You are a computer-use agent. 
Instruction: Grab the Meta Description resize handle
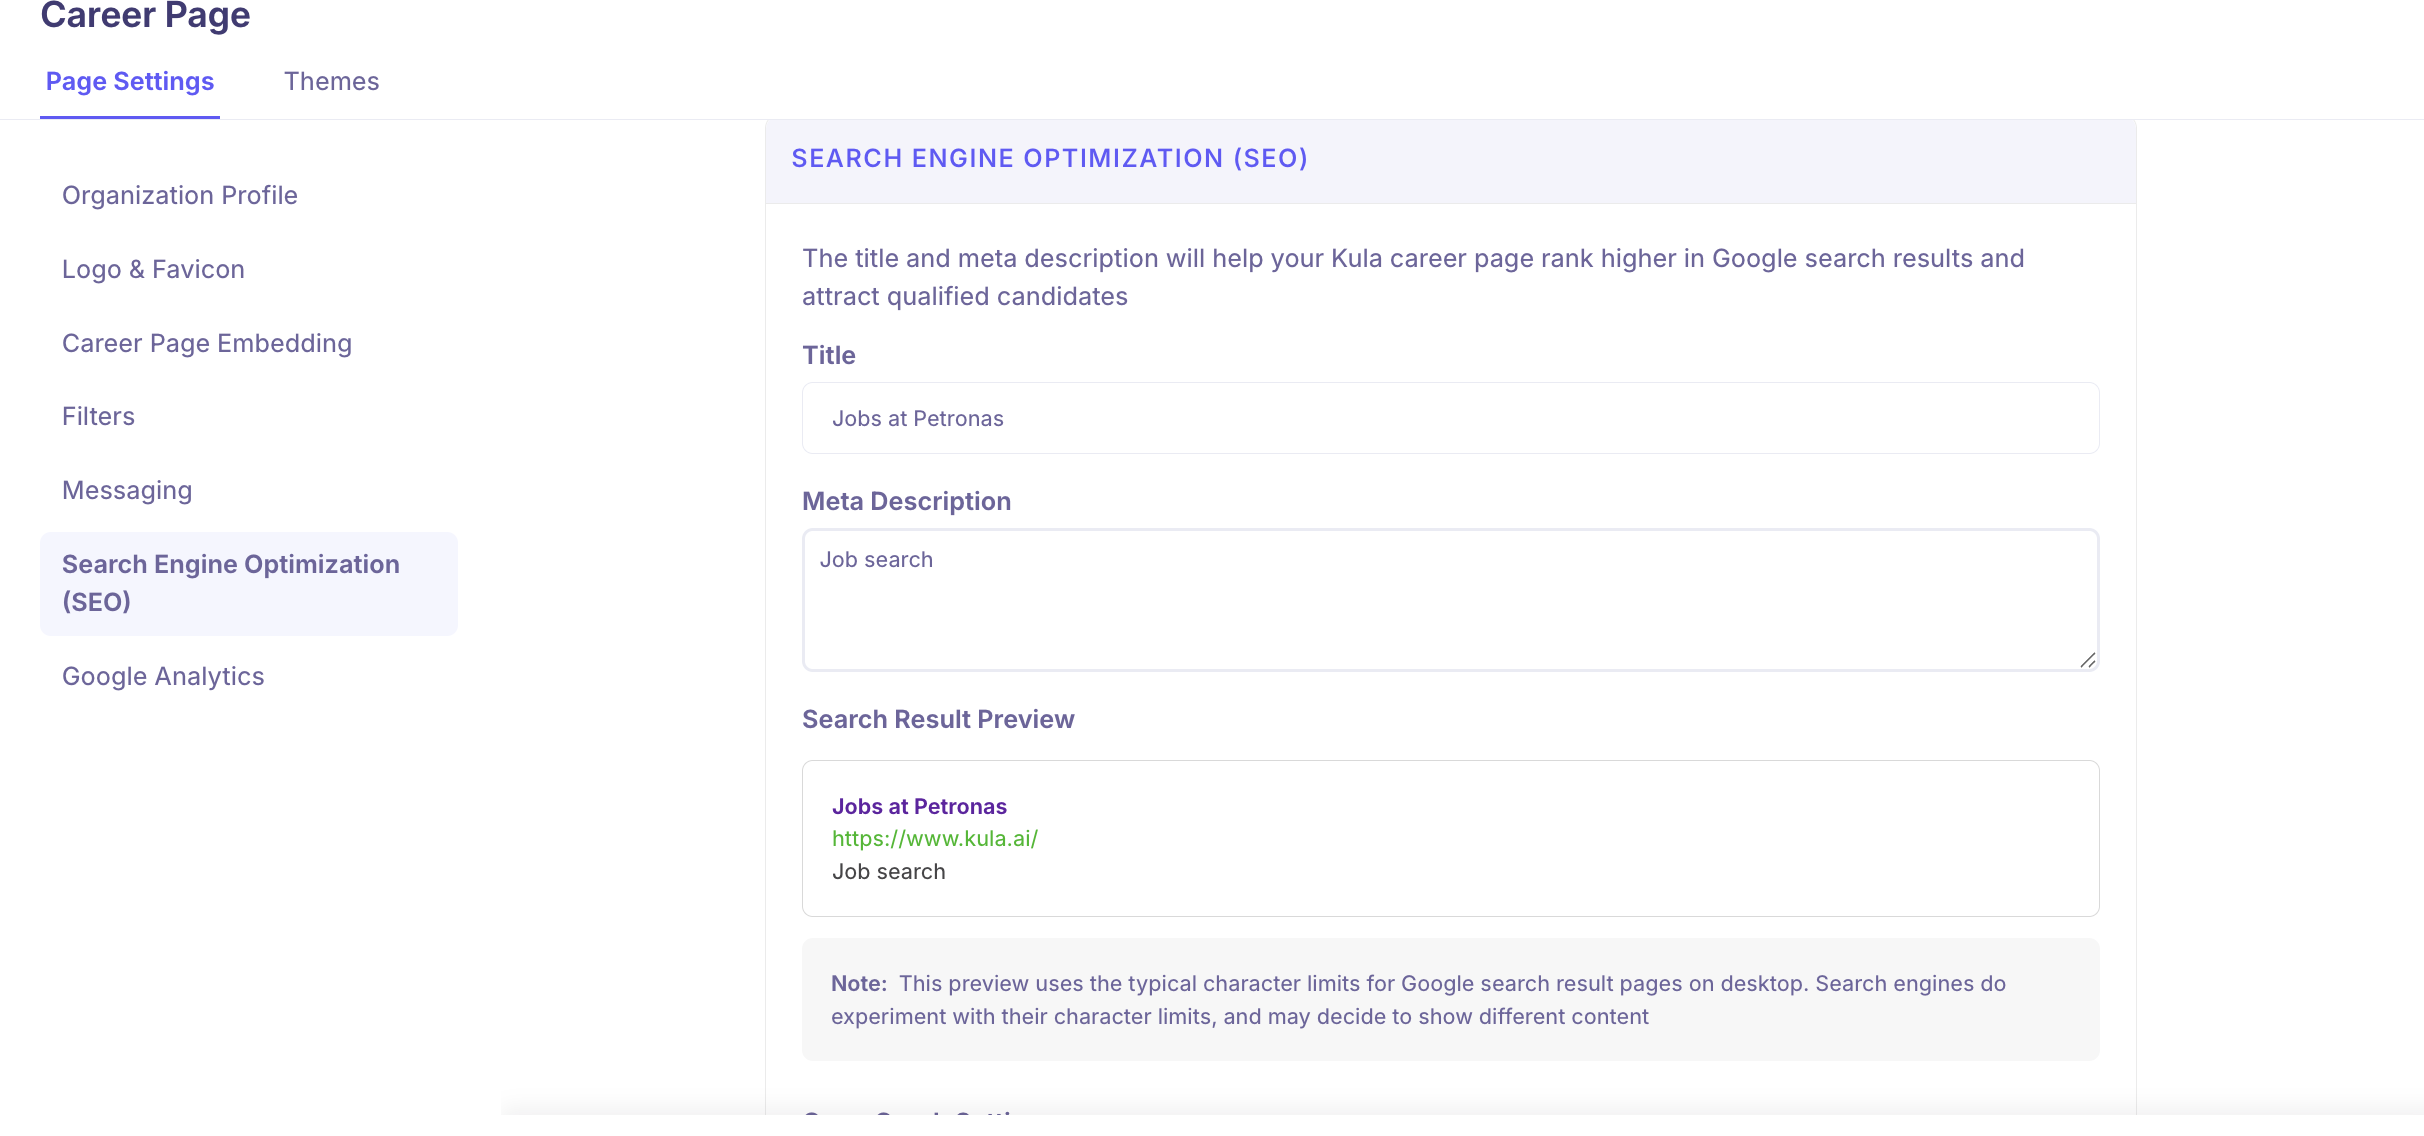click(2087, 660)
